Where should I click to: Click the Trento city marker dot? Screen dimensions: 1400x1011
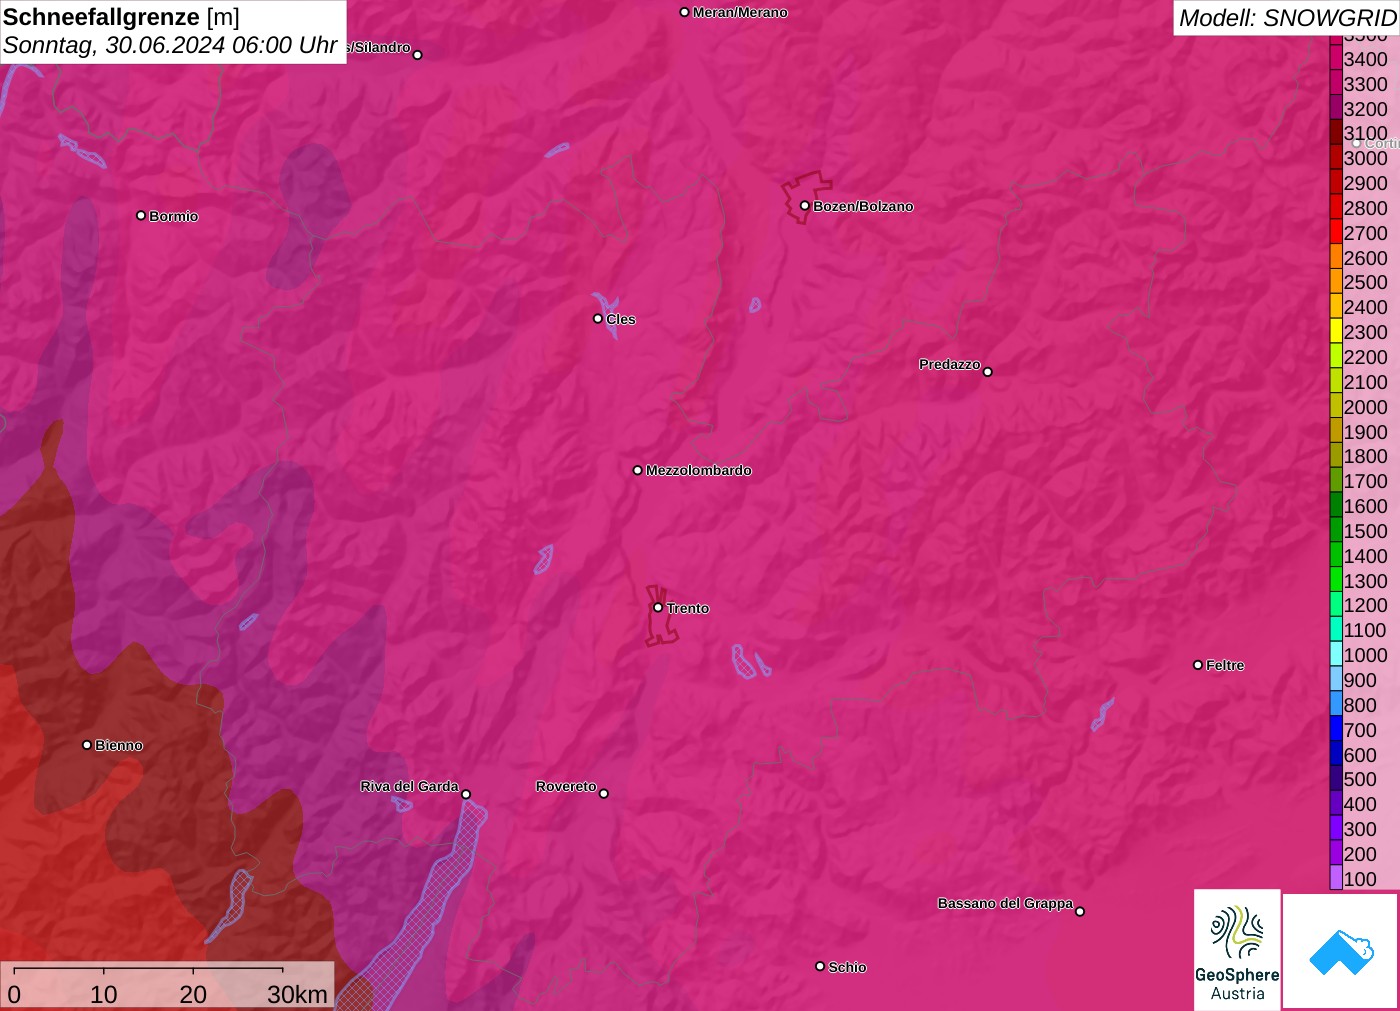click(x=658, y=607)
